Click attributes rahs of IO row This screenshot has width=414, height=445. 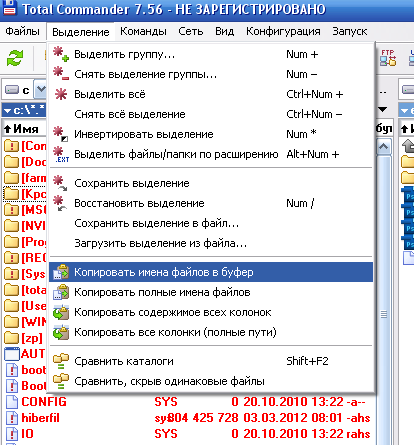coord(358,434)
